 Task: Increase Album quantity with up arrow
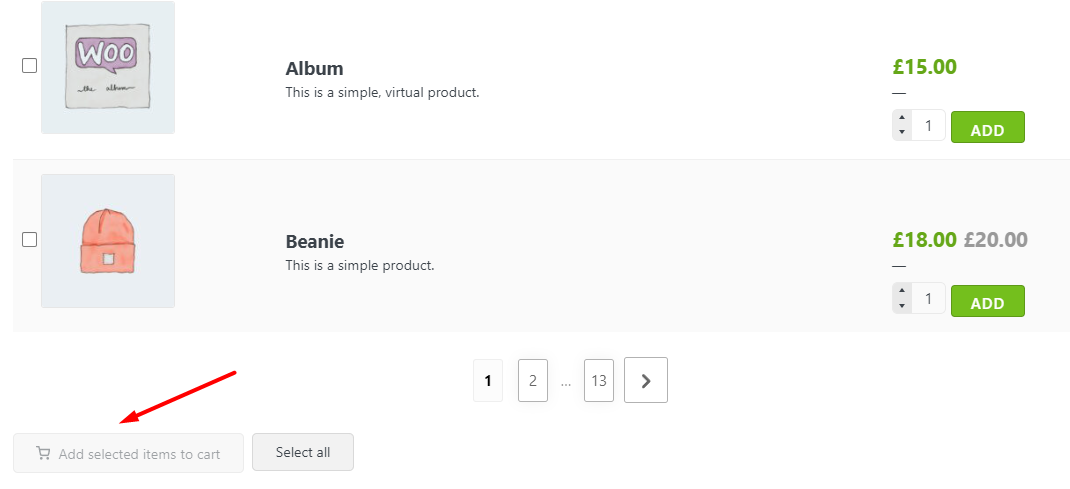(x=902, y=119)
